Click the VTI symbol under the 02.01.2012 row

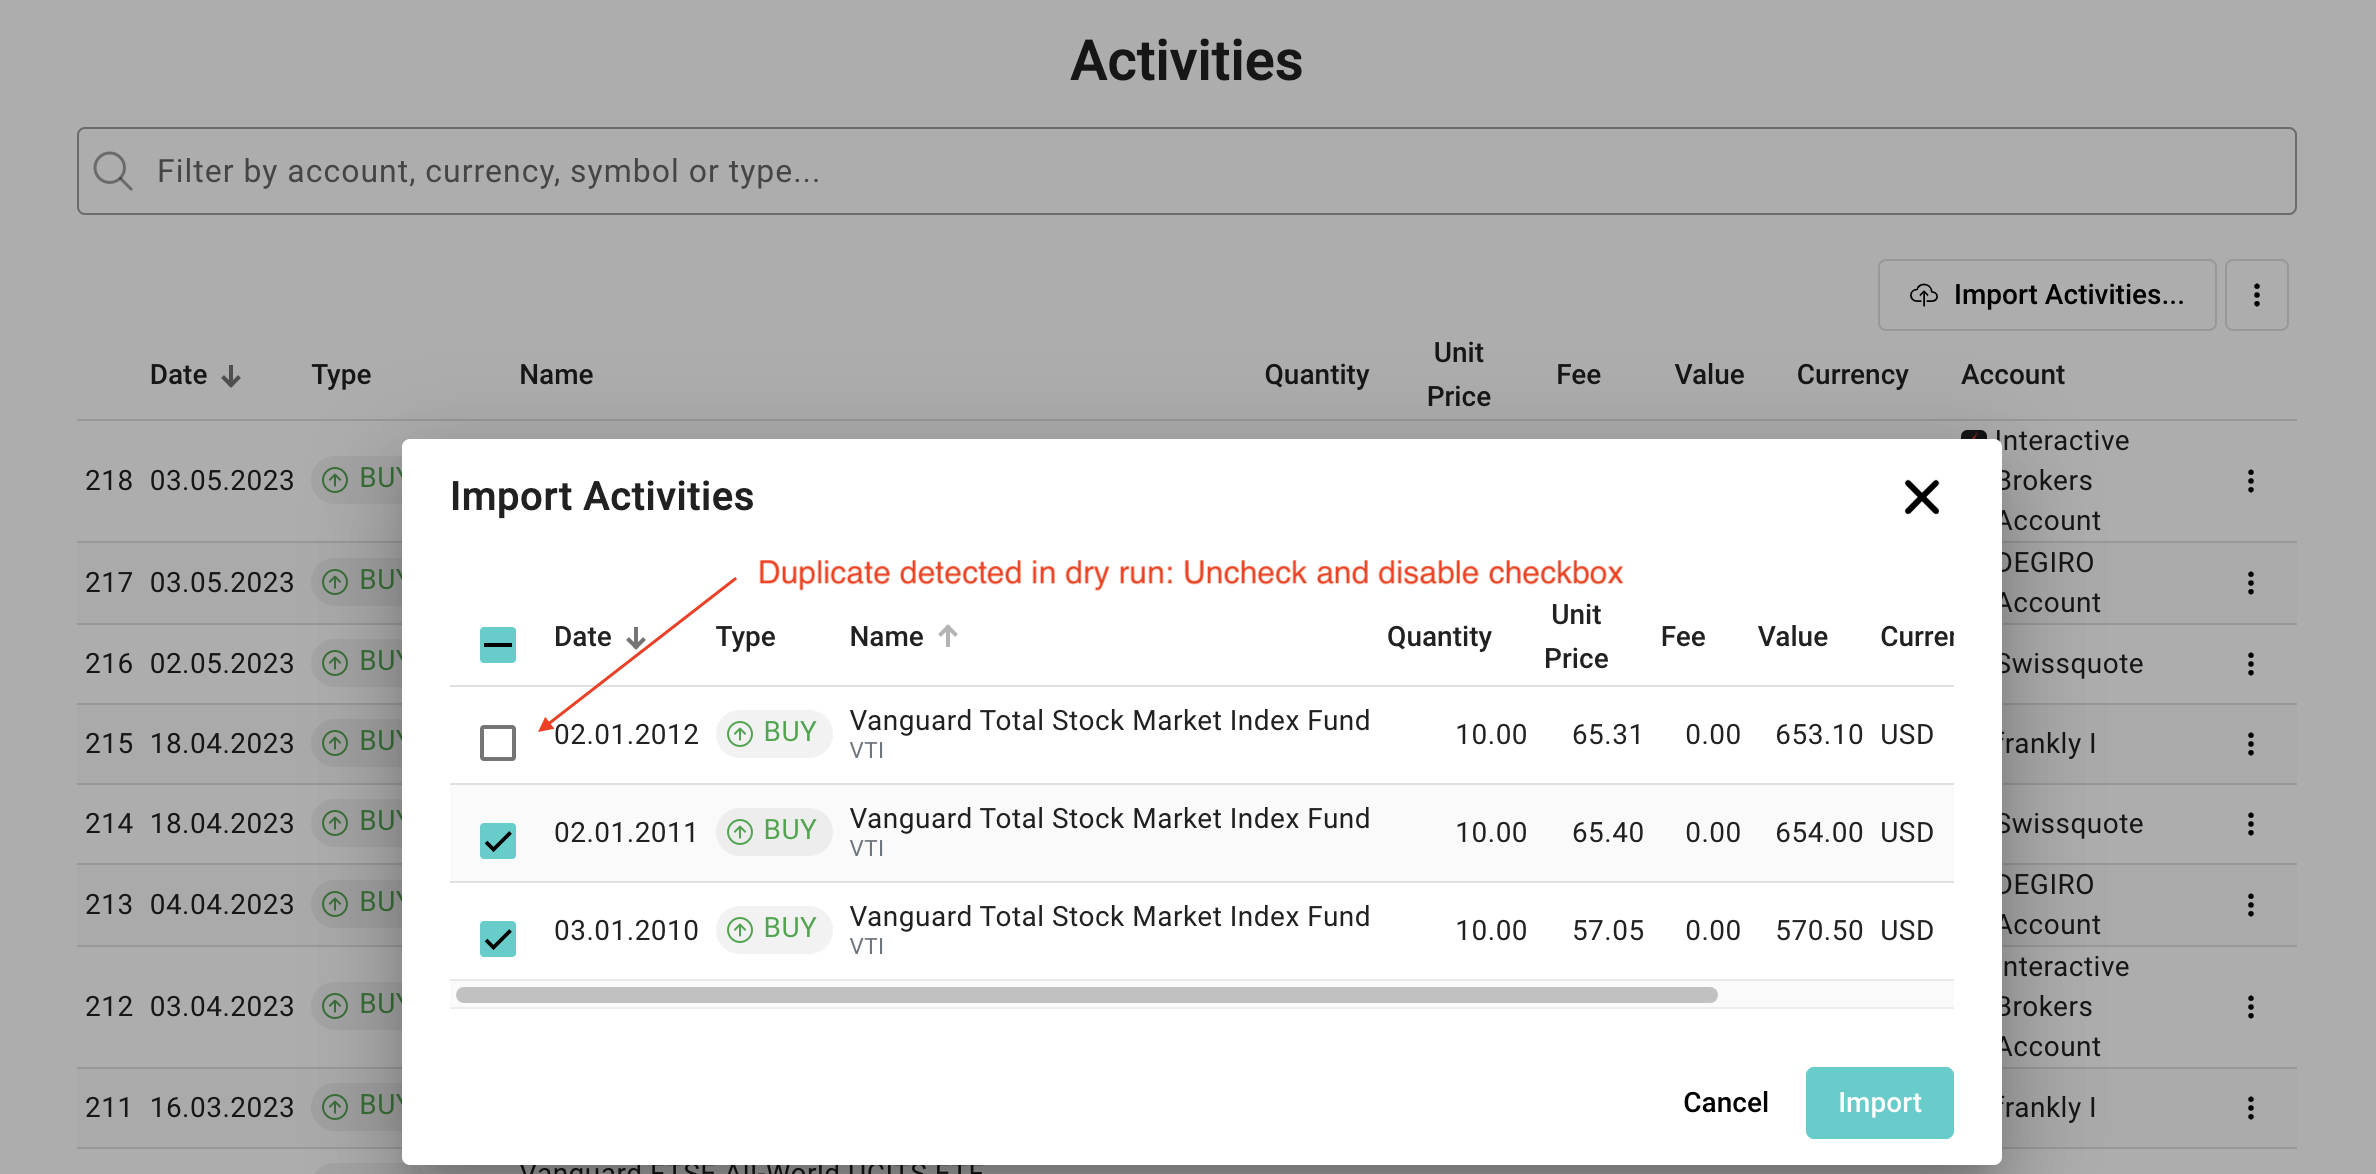click(x=866, y=751)
